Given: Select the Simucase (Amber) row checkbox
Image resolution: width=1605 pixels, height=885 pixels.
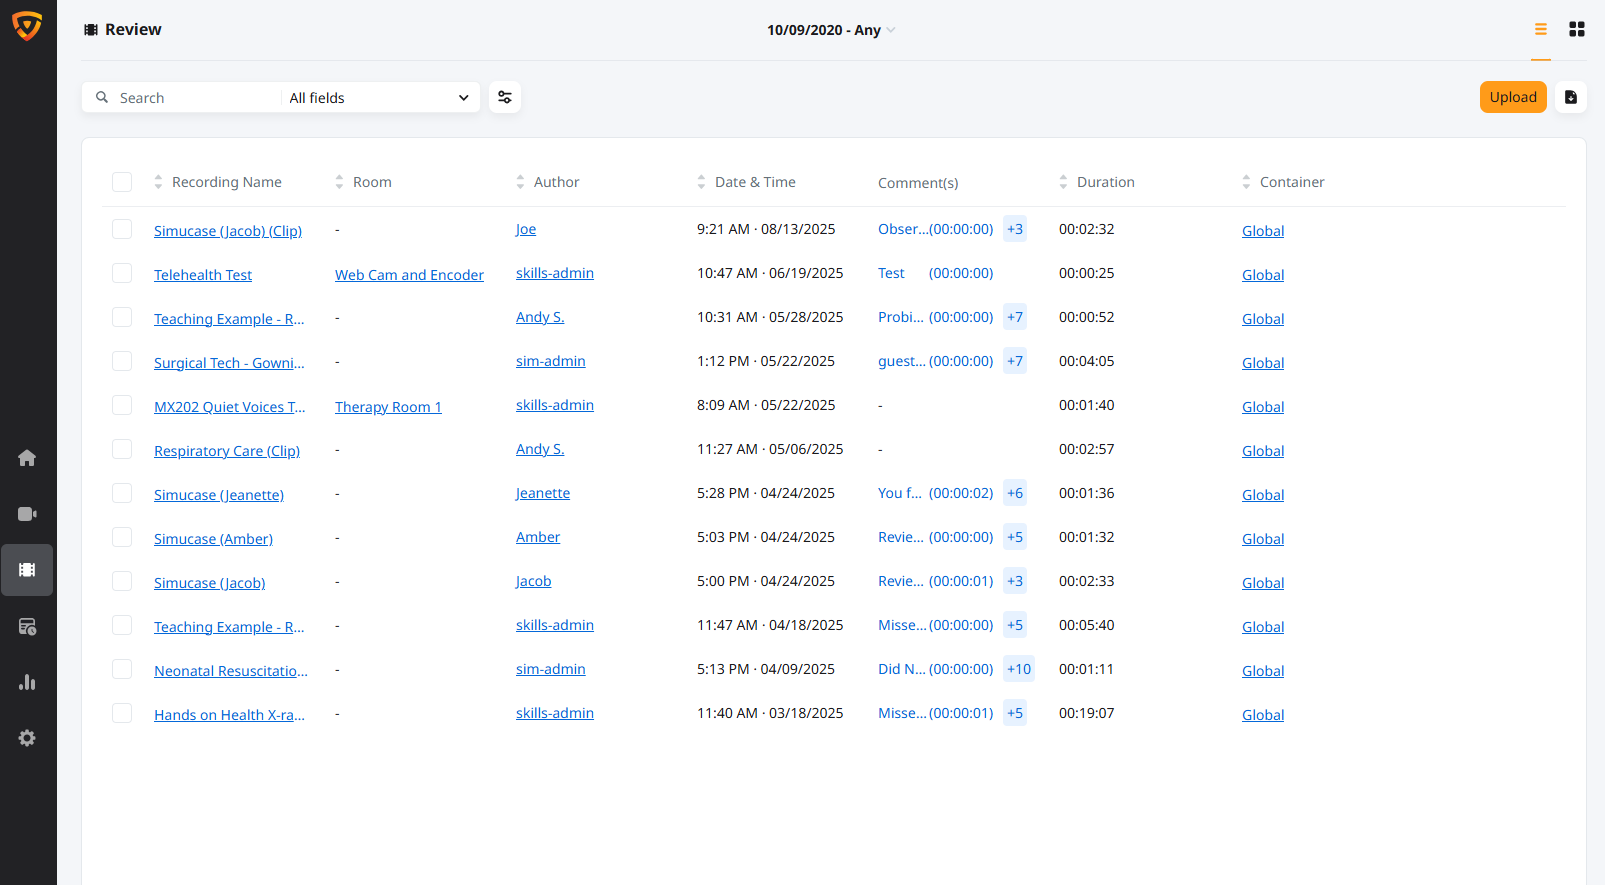Looking at the screenshot, I should pos(122,538).
